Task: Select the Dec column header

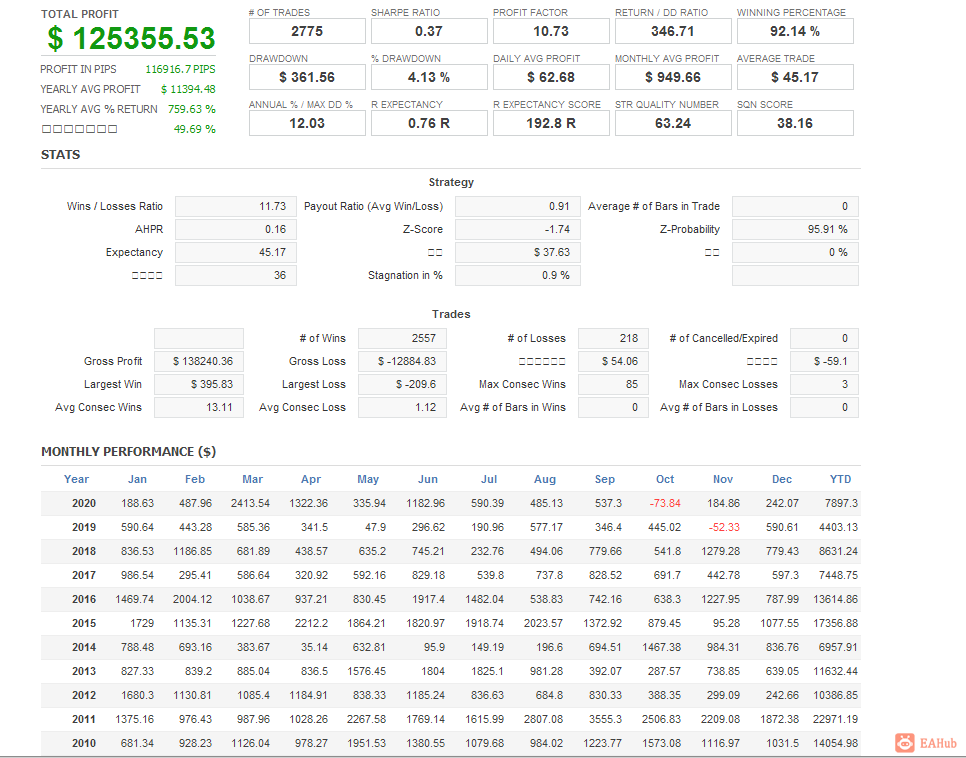Action: coord(782,479)
